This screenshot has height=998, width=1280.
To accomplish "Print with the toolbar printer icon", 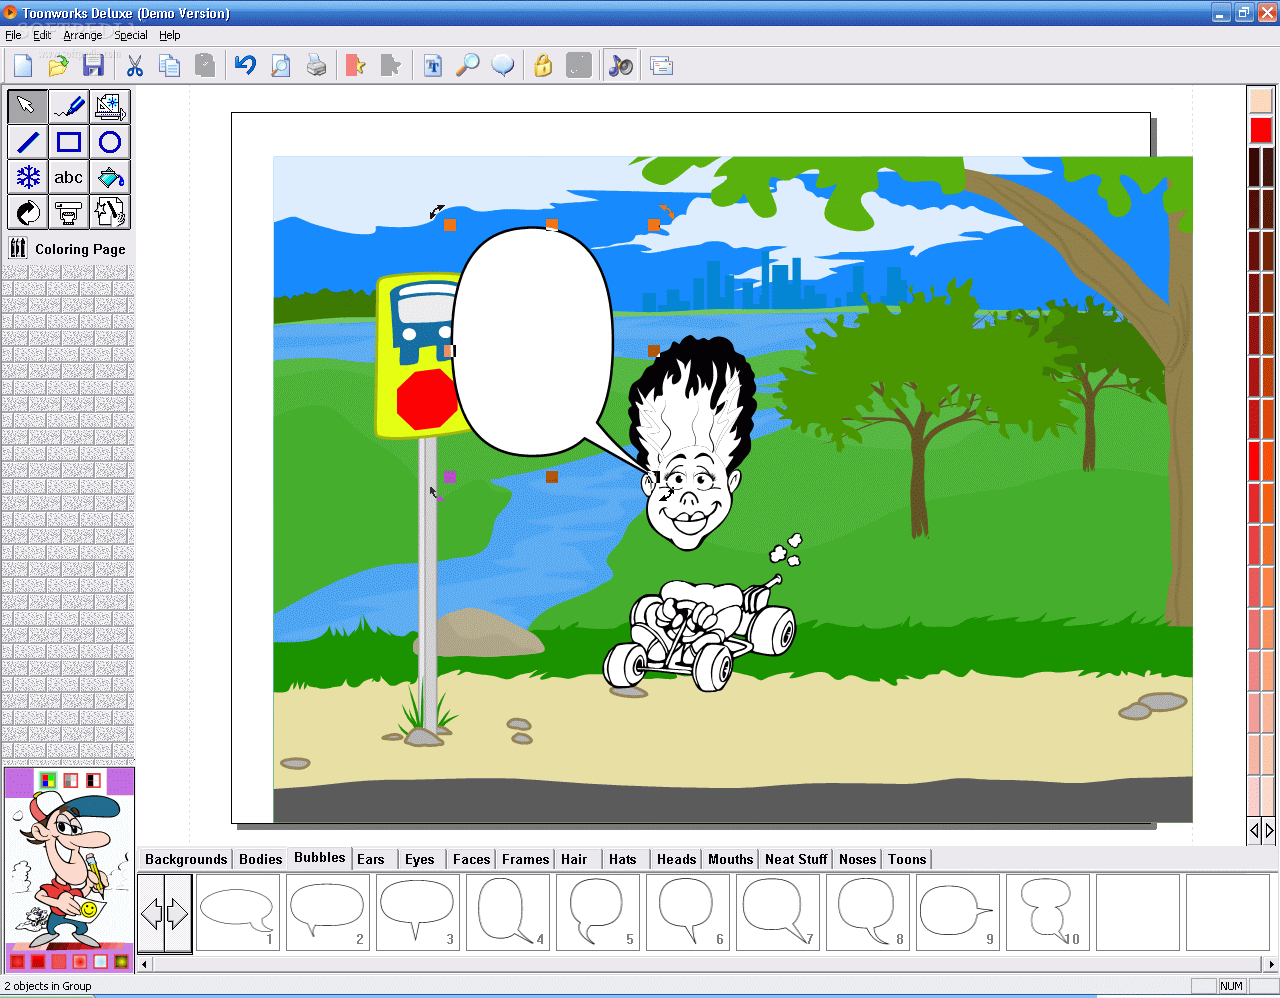I will 317,66.
